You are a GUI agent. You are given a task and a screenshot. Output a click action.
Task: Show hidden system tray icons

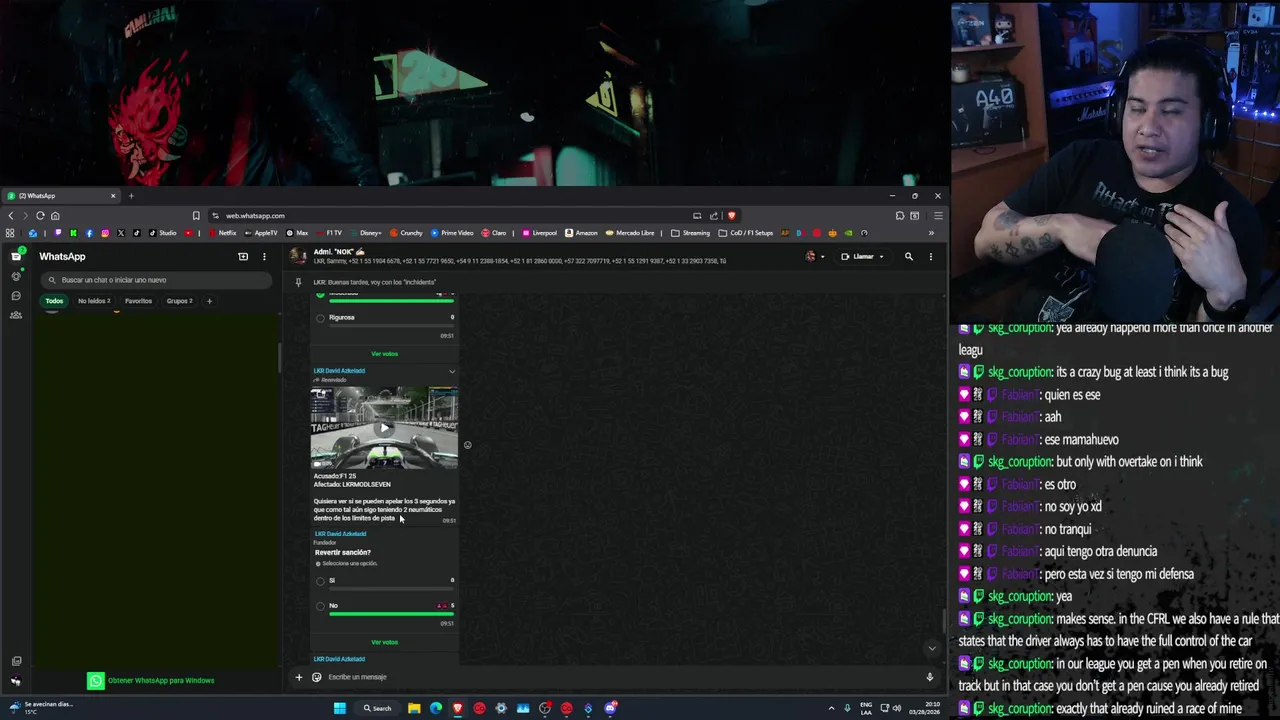coord(831,709)
